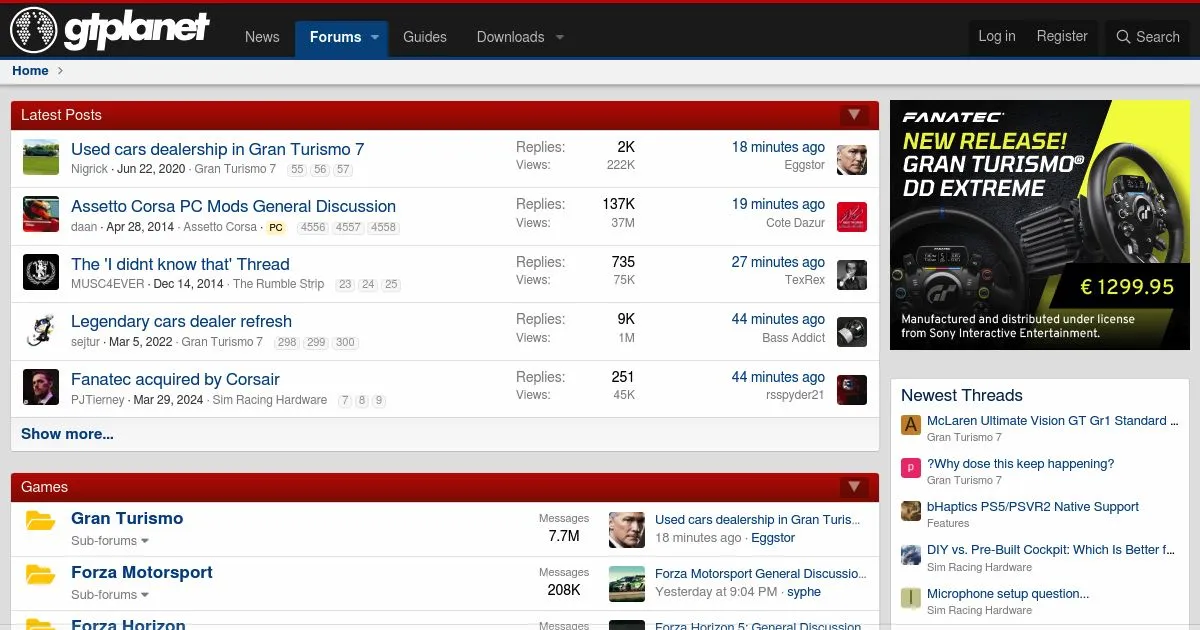This screenshot has width=1200, height=630.
Task: Expand Sub-forums under Gran Turismo
Action: pos(110,541)
